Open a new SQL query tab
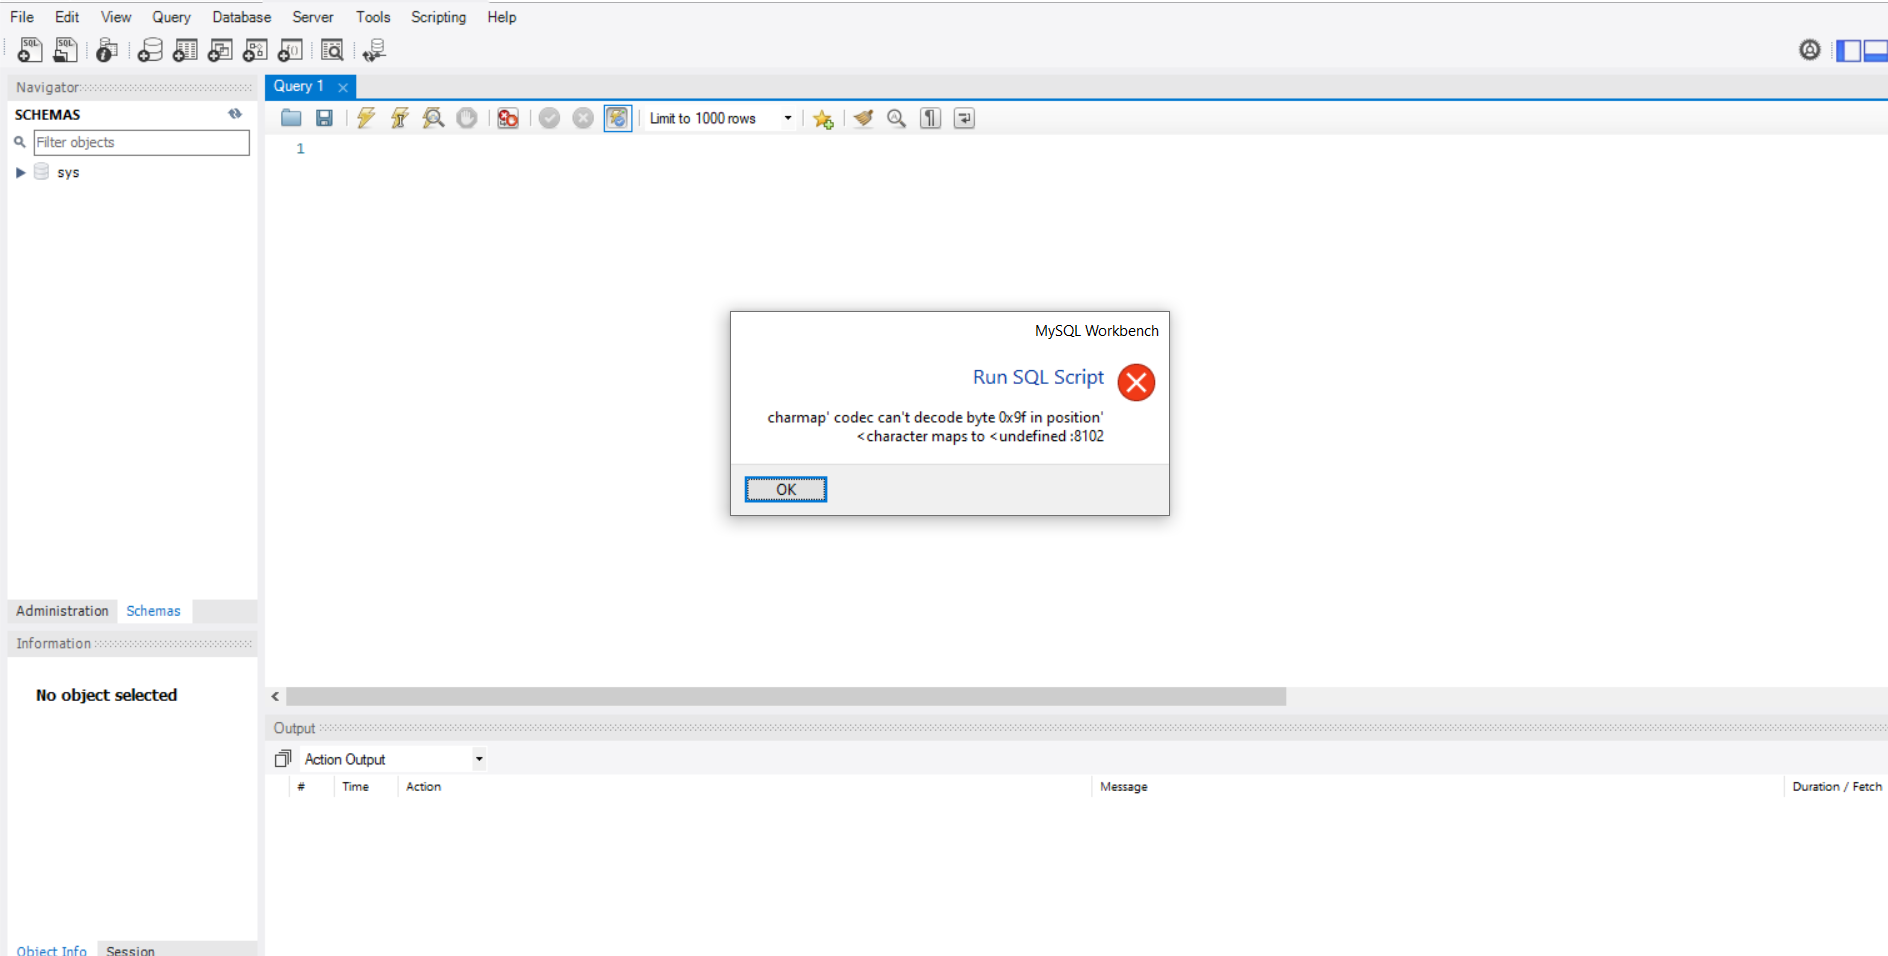This screenshot has height=956, width=1888. (28, 50)
